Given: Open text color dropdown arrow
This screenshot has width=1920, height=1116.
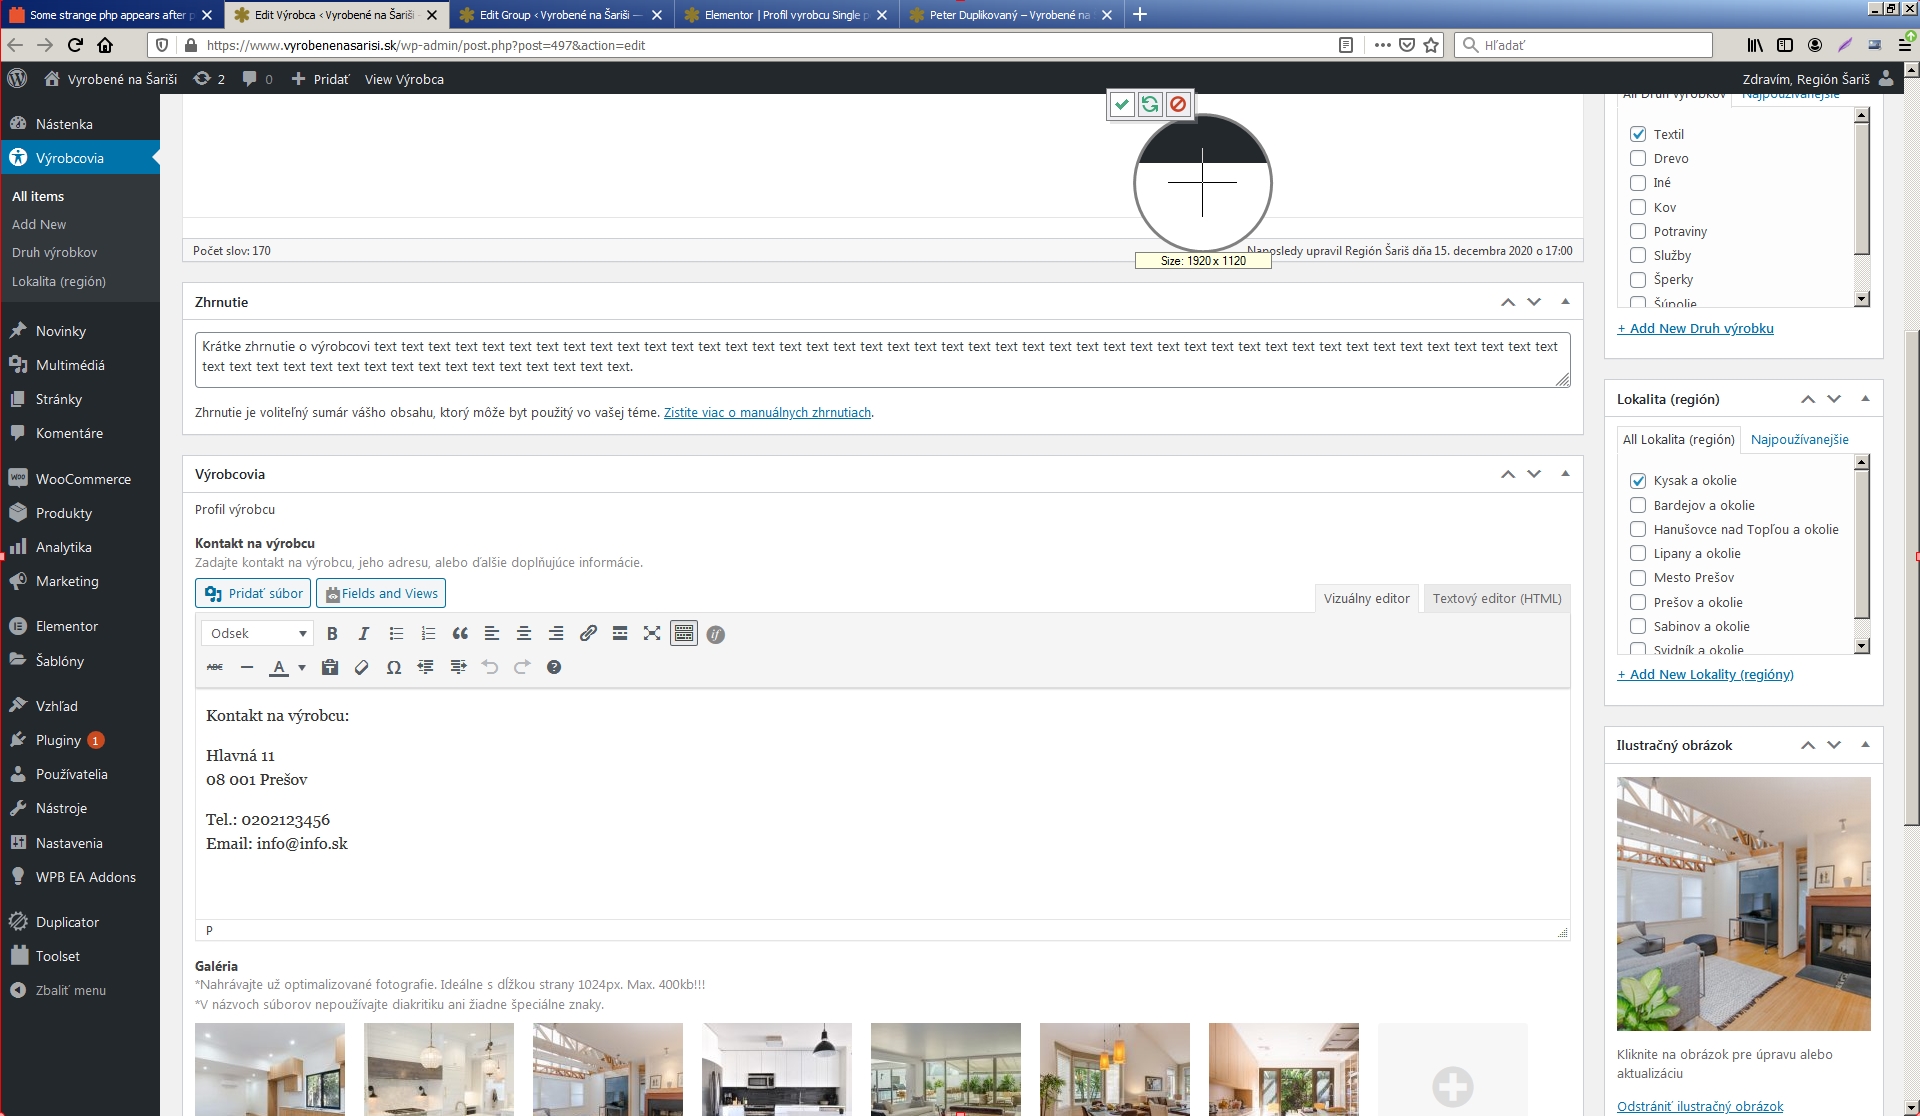Looking at the screenshot, I should (302, 667).
